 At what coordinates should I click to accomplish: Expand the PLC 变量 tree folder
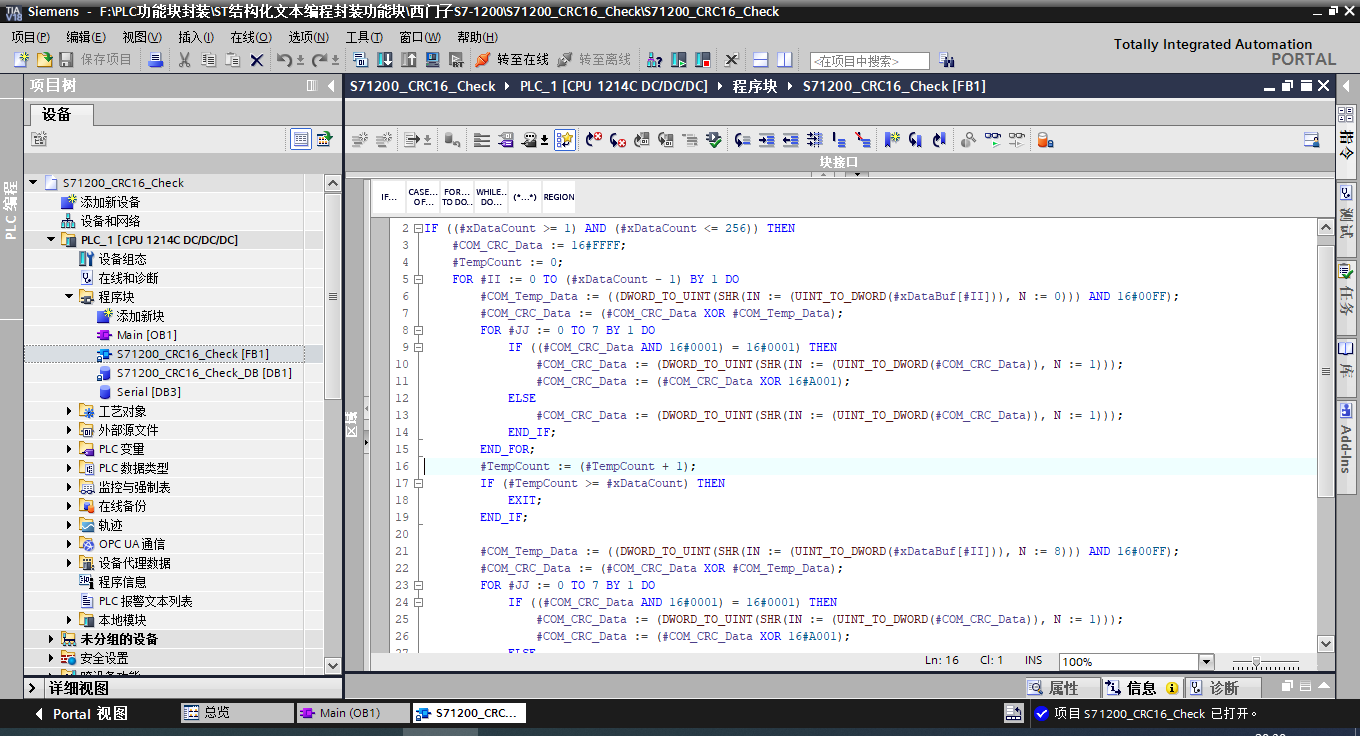point(69,449)
